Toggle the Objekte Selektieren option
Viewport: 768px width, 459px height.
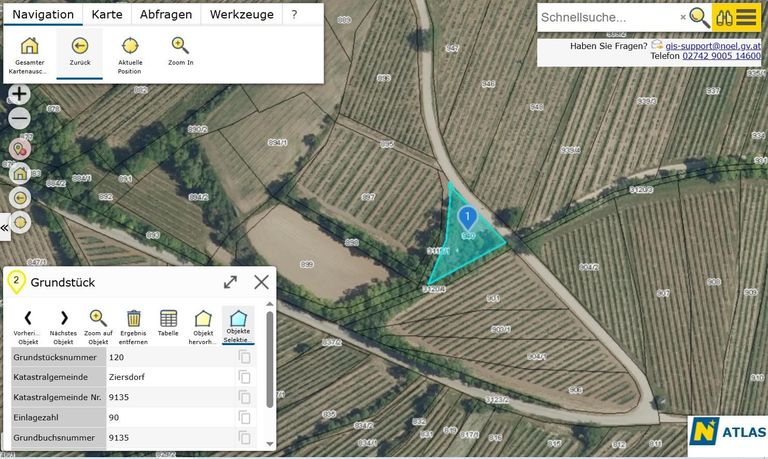coord(238,319)
